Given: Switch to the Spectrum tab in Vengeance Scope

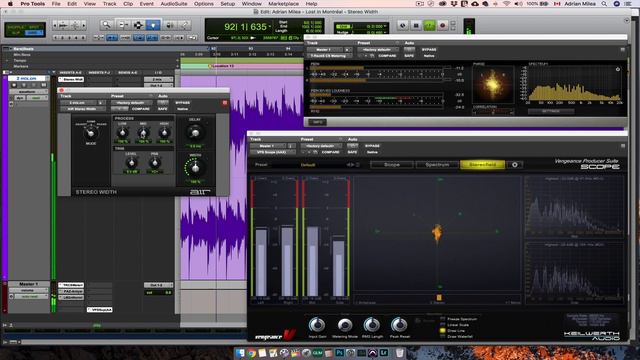Looking at the screenshot, I should pos(437,164).
